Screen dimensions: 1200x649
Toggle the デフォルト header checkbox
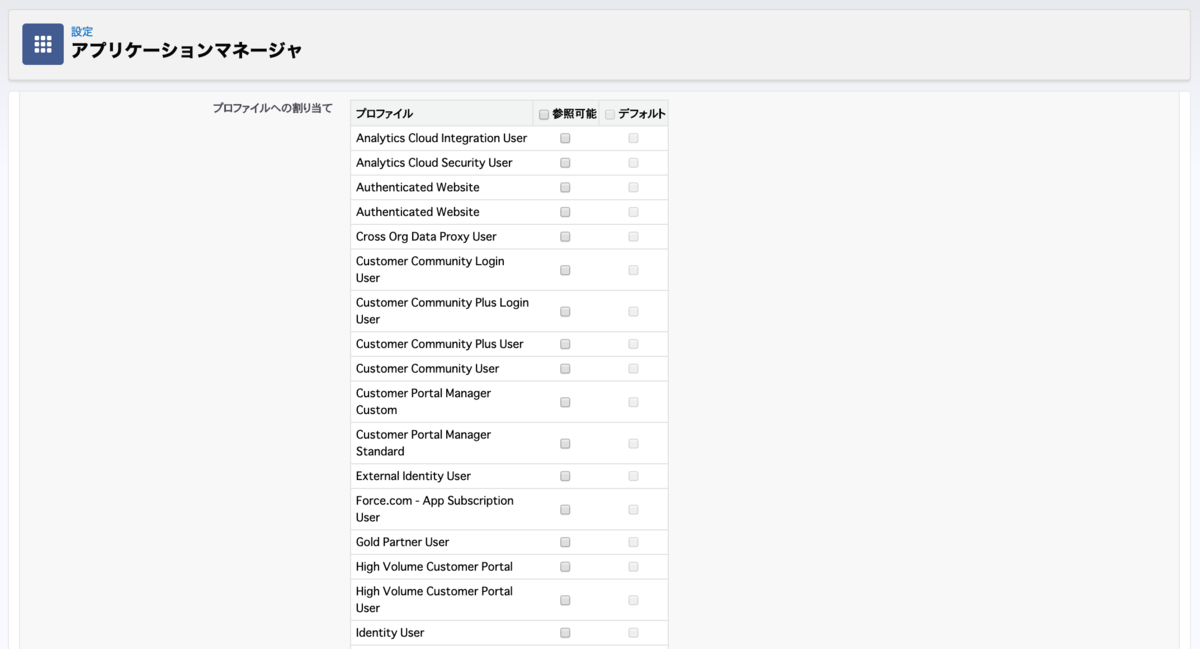[610, 114]
